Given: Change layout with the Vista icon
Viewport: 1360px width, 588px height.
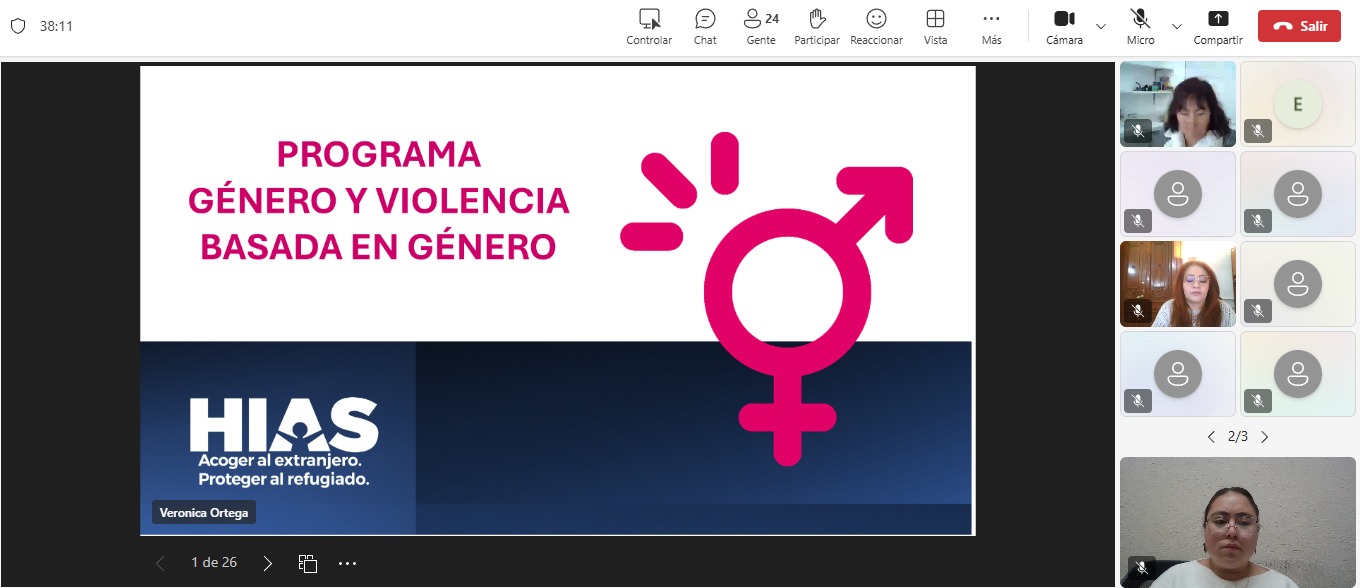Looking at the screenshot, I should (935, 20).
